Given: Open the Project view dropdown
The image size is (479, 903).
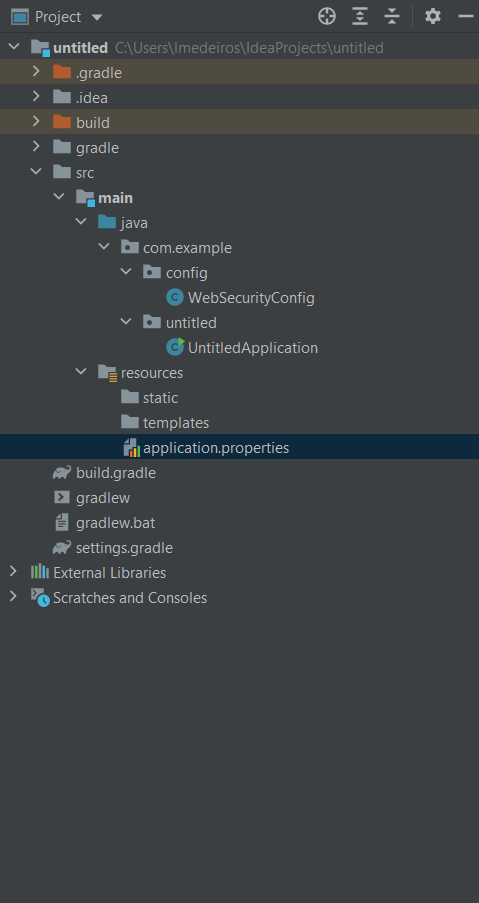Looking at the screenshot, I should pos(97,17).
